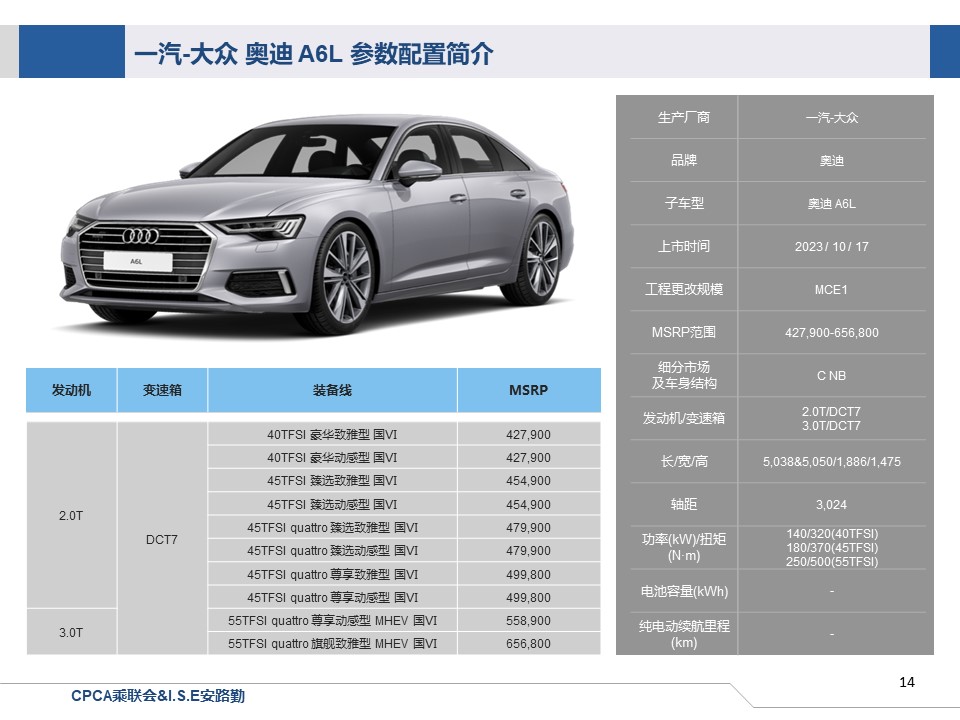
Task: Select the 479,900 price for quattro 臻选动感型
Action: click(x=528, y=550)
